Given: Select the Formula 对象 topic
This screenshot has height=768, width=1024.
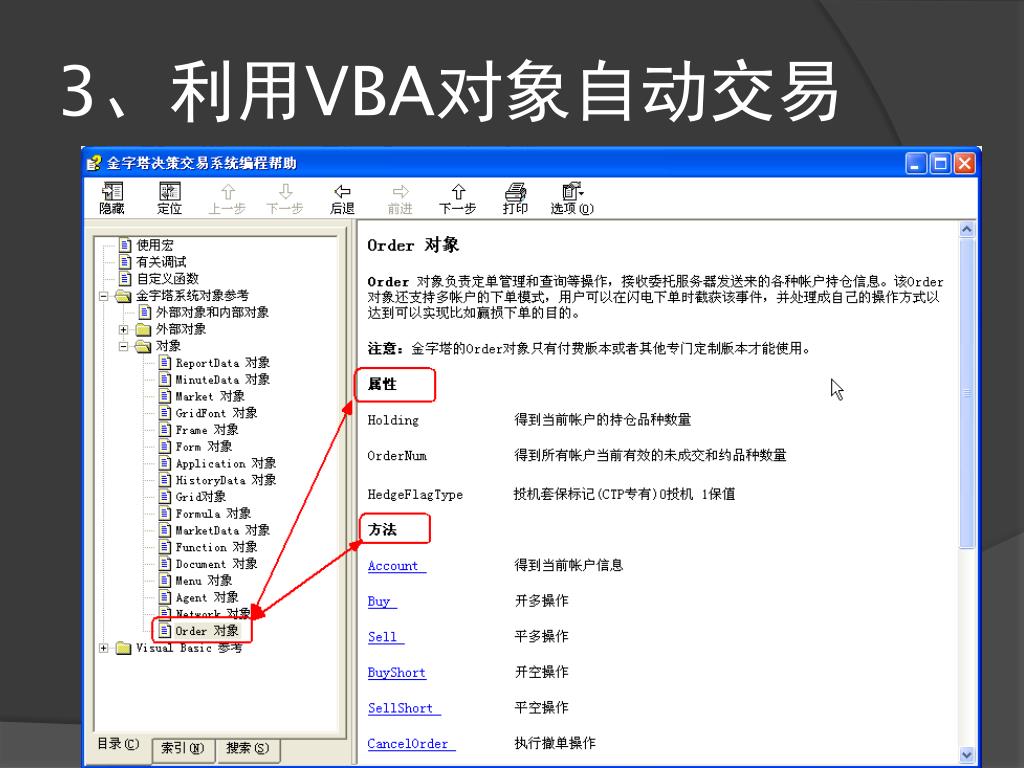Looking at the screenshot, I should pyautogui.click(x=214, y=513).
